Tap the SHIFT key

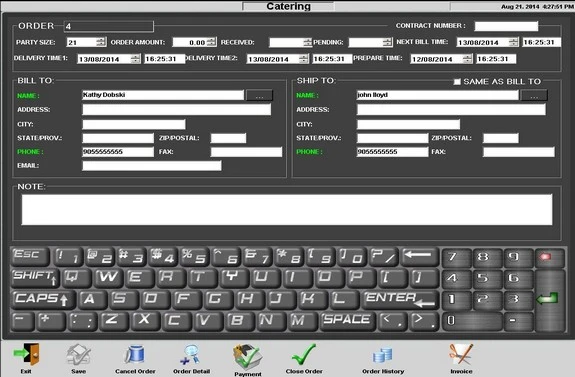35,278
